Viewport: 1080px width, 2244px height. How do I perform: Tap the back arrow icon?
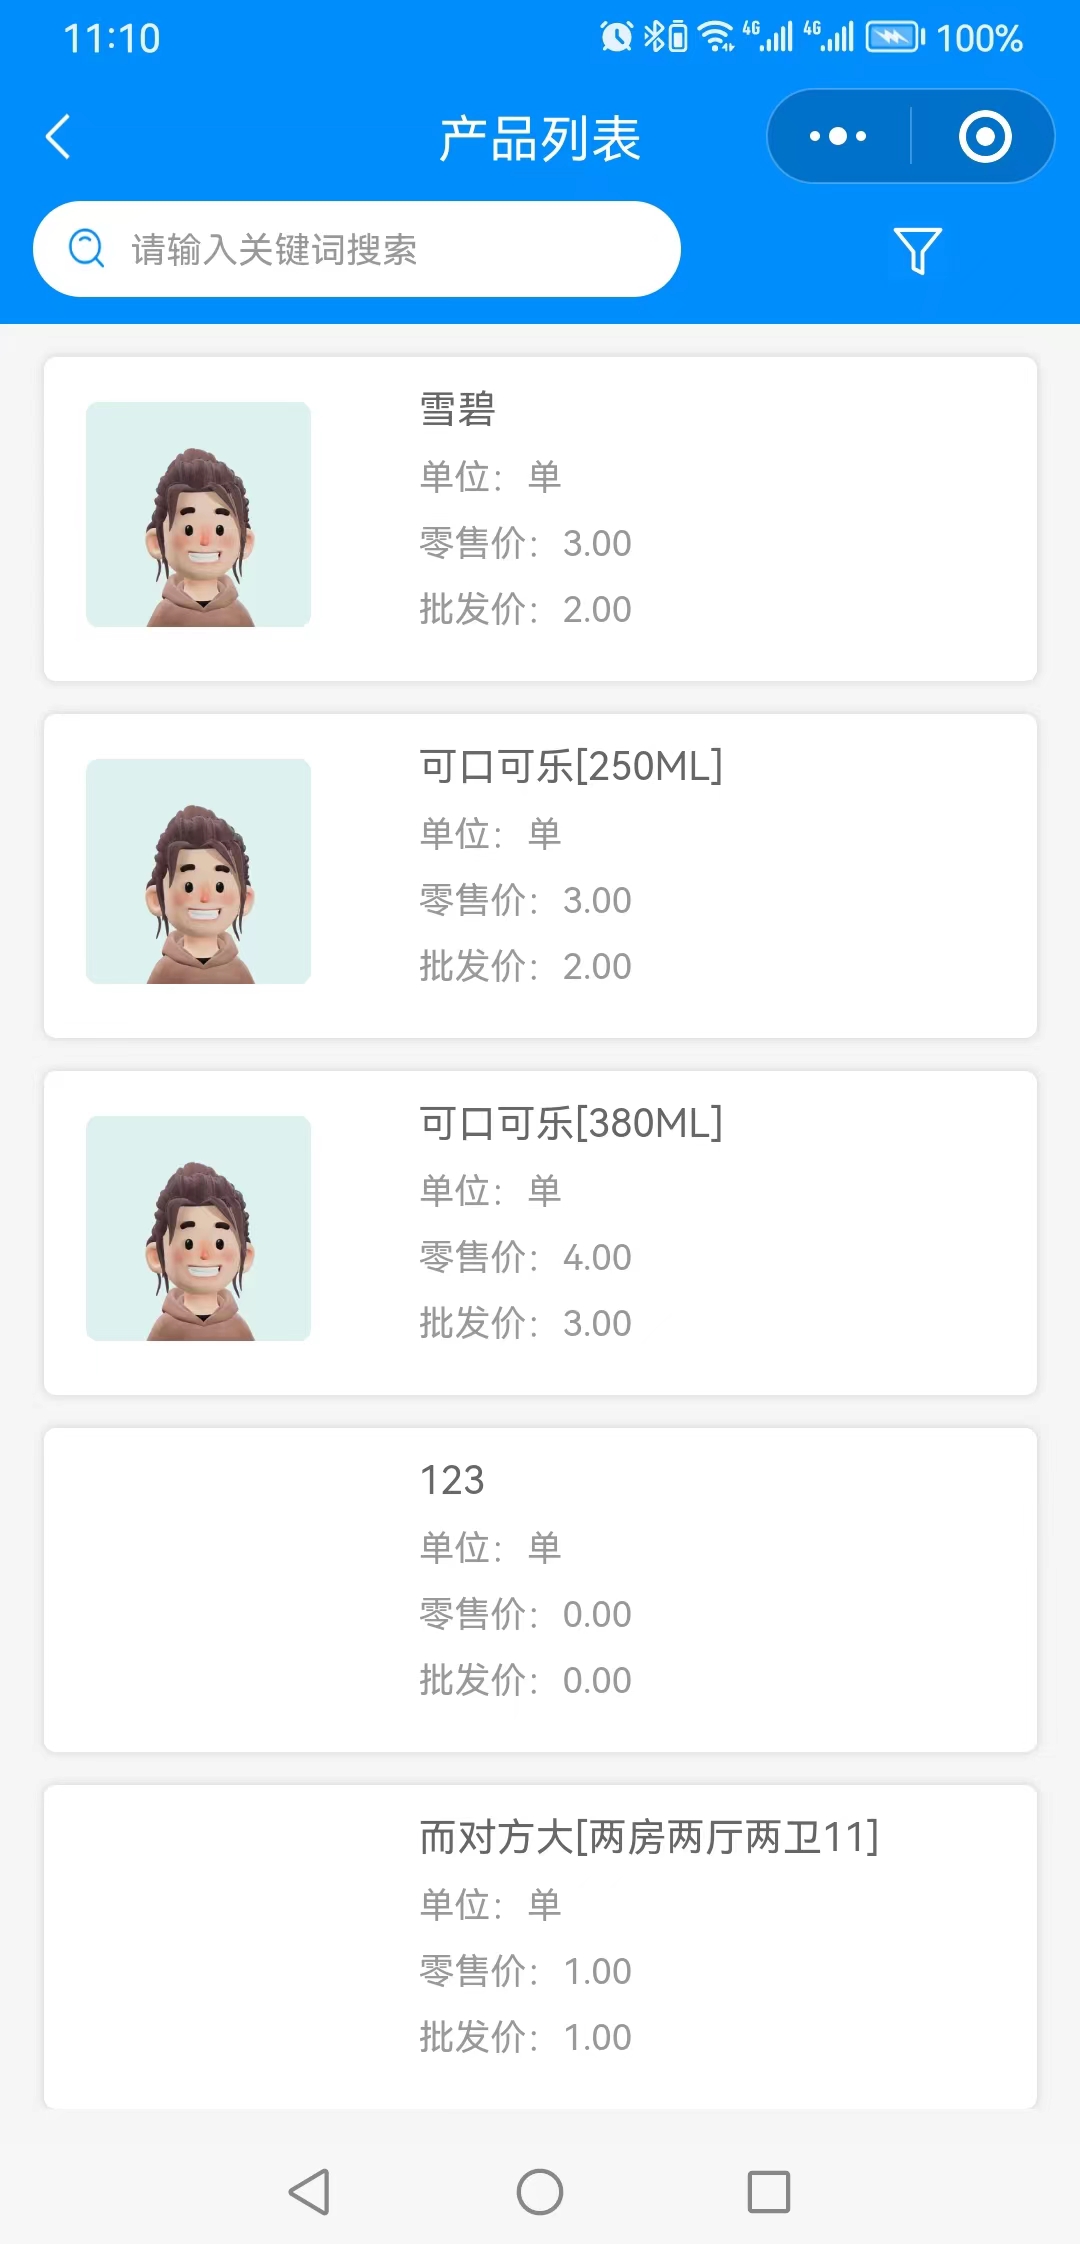tap(59, 137)
